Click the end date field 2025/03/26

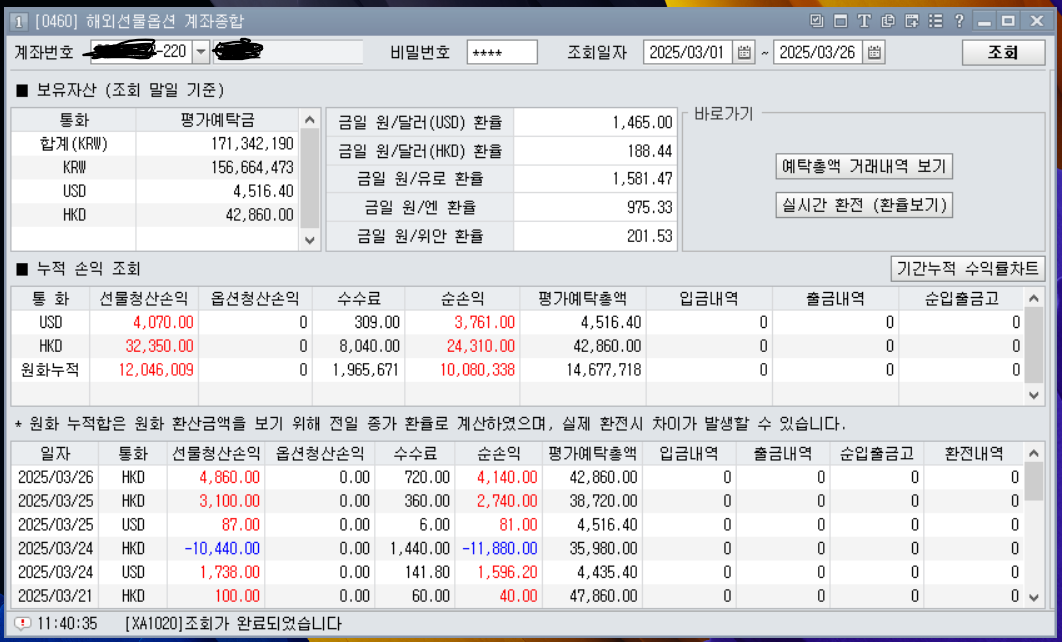pyautogui.click(x=818, y=52)
